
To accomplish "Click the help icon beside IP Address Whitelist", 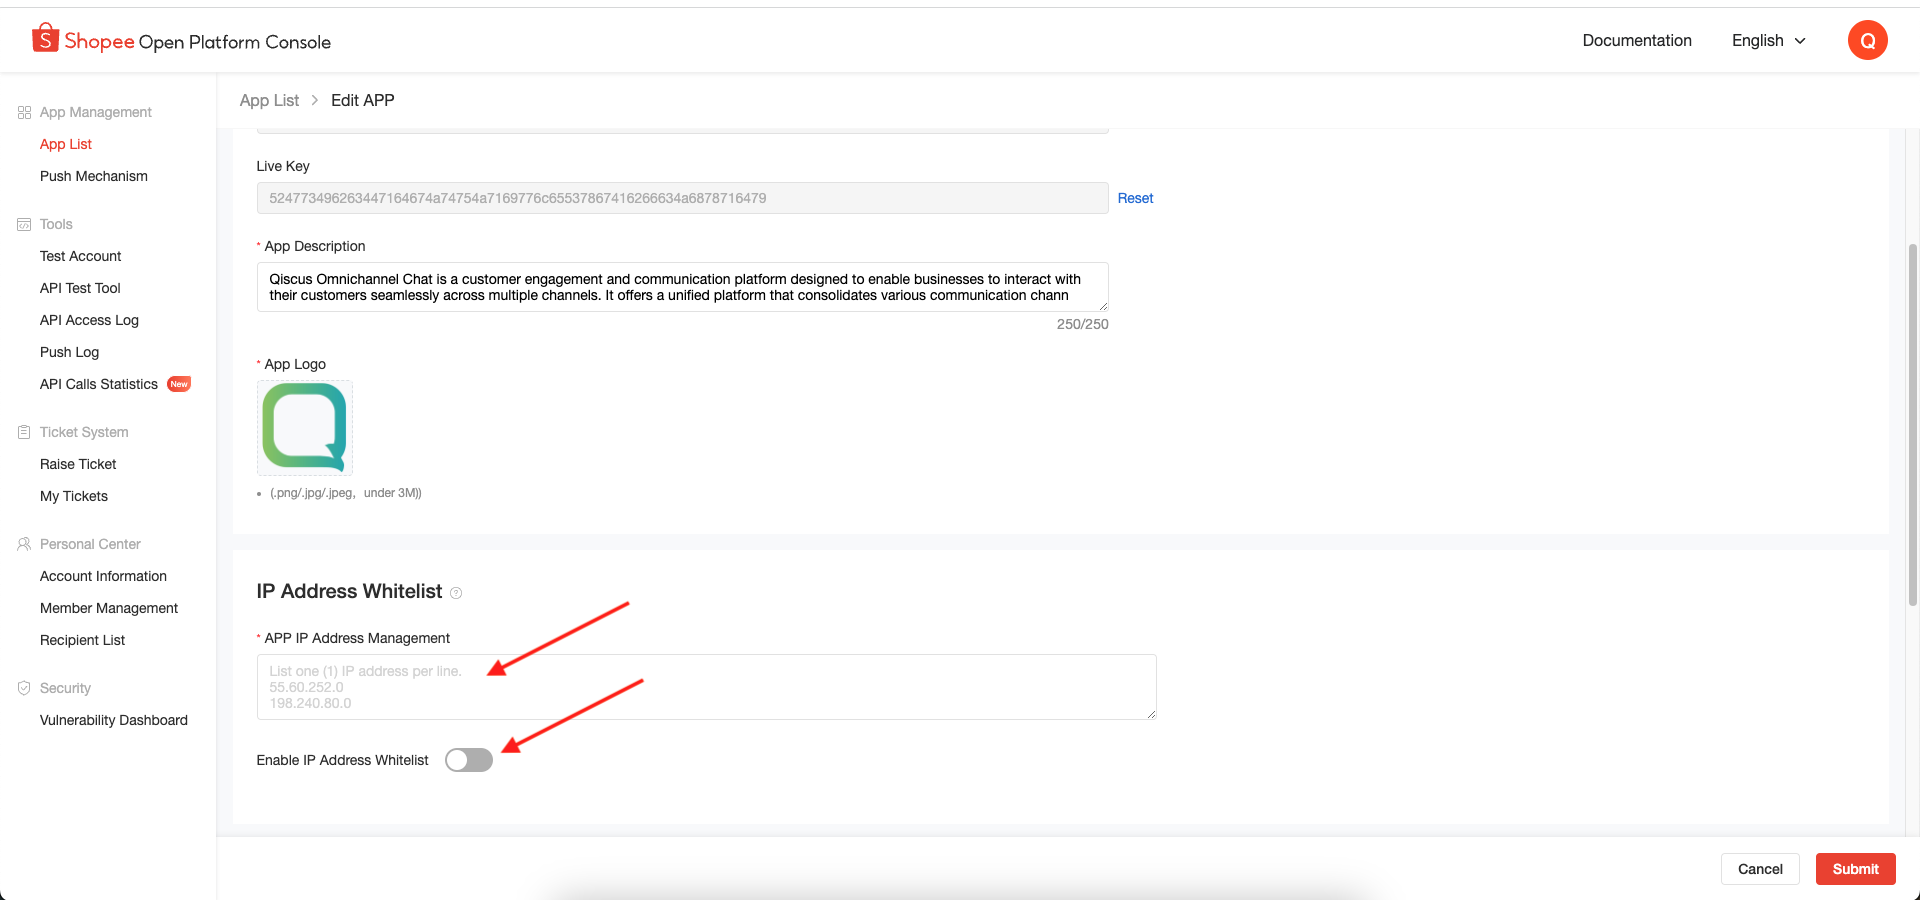I will [x=456, y=593].
